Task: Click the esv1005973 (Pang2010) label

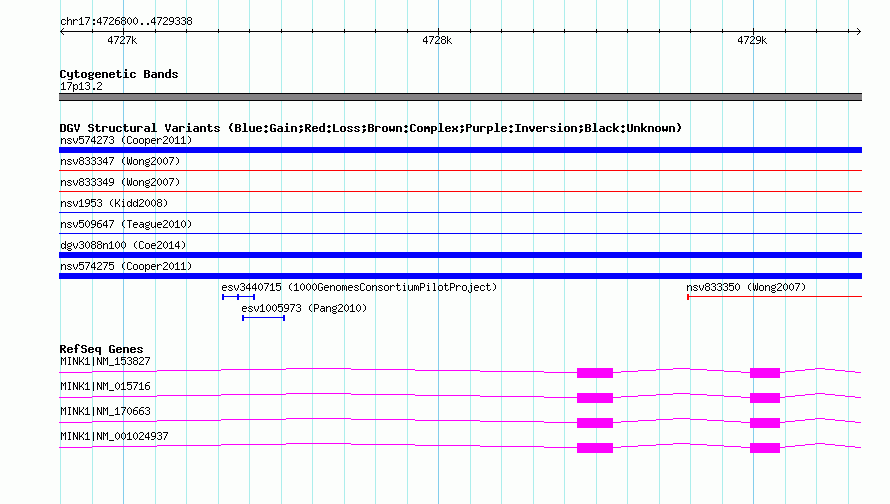Action: [x=304, y=308]
